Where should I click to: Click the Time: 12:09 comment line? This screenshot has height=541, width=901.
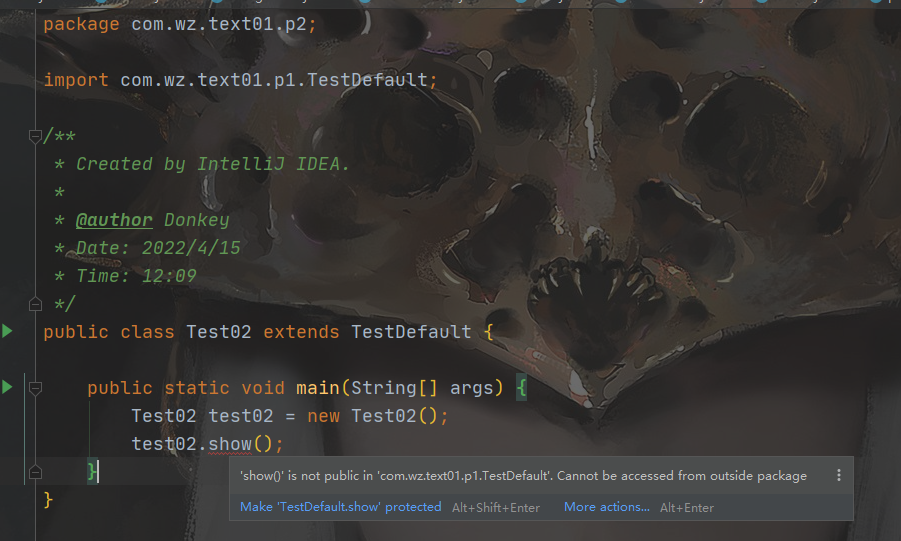click(136, 276)
